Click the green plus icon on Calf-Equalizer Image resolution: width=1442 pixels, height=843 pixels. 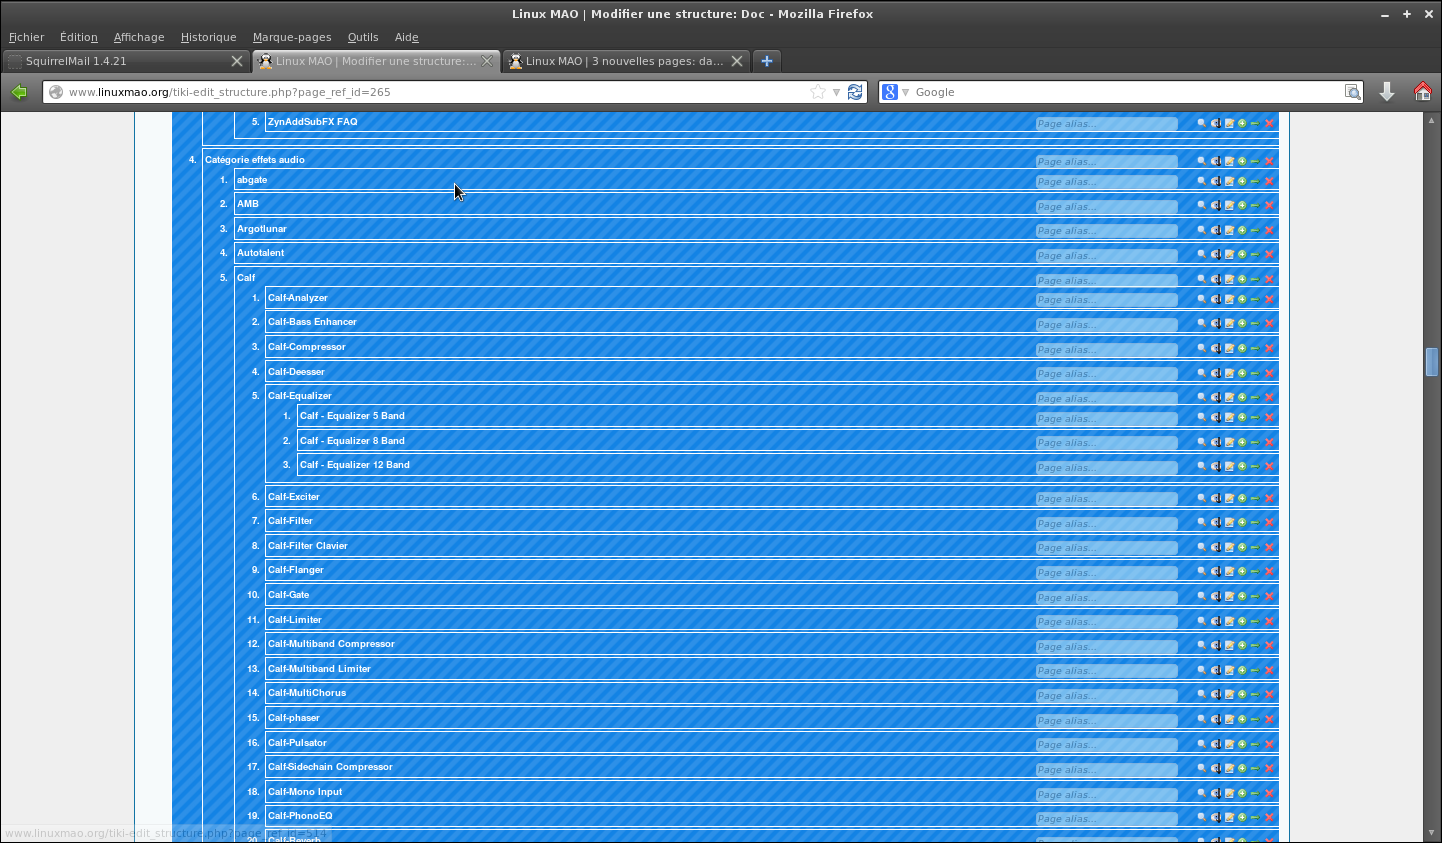coord(1242,397)
